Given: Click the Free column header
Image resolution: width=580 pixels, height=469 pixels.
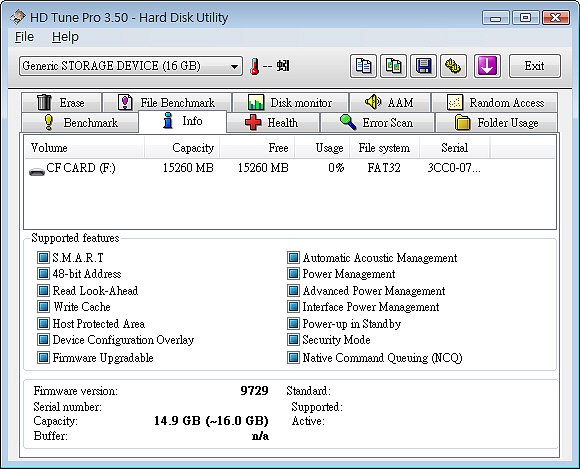Looking at the screenshot, I should click(x=257, y=148).
